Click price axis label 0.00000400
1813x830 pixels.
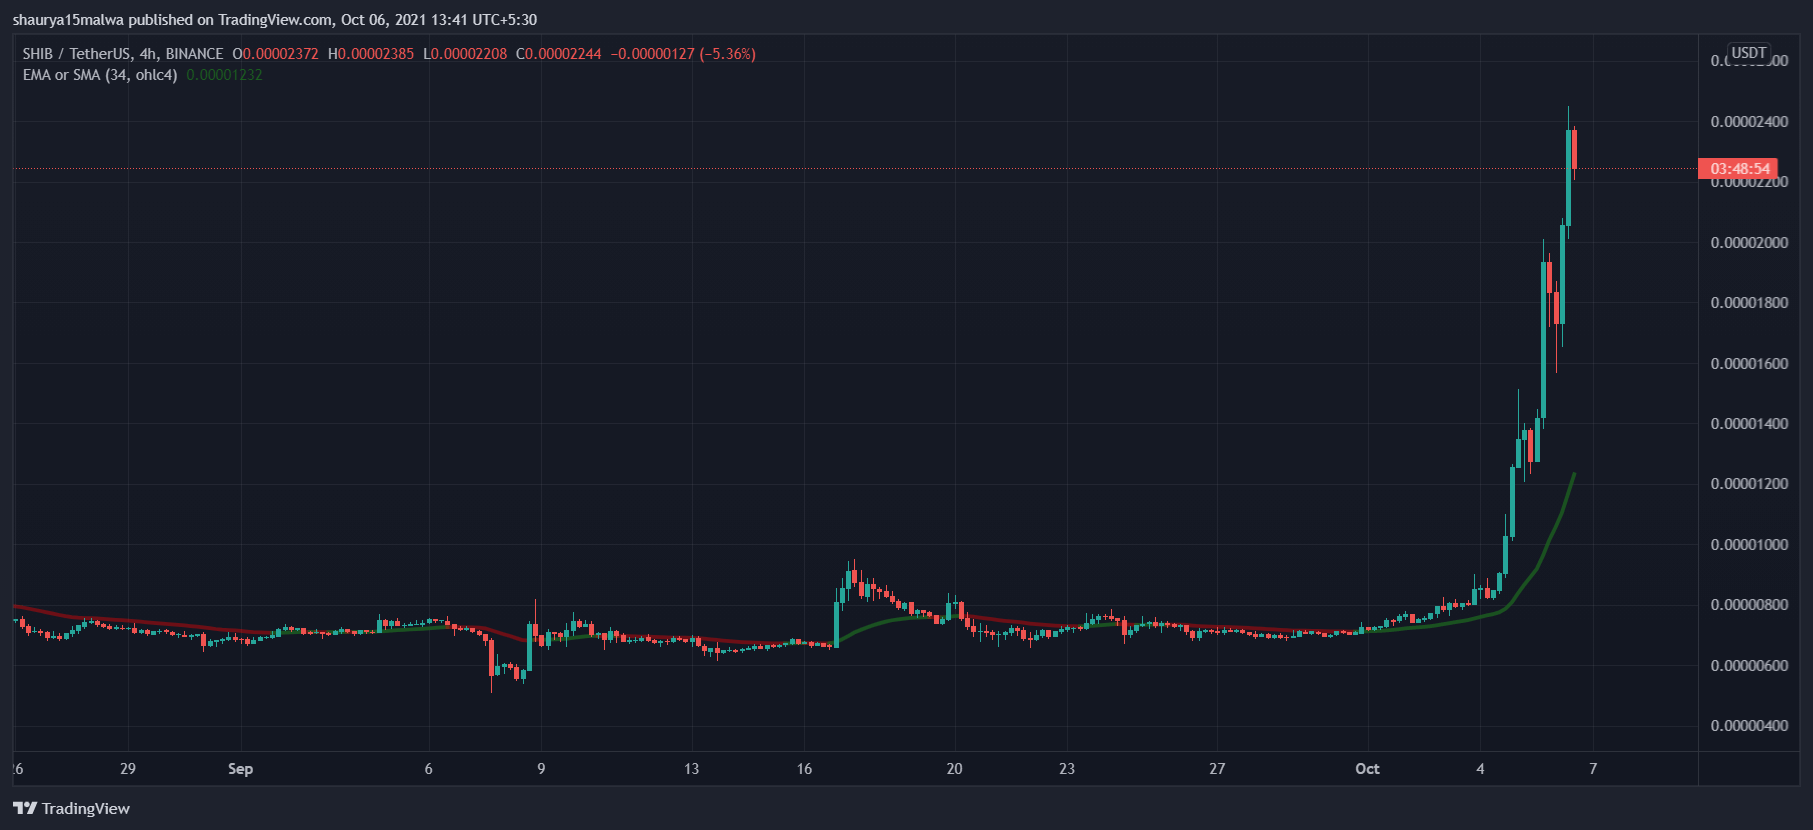click(x=1749, y=726)
